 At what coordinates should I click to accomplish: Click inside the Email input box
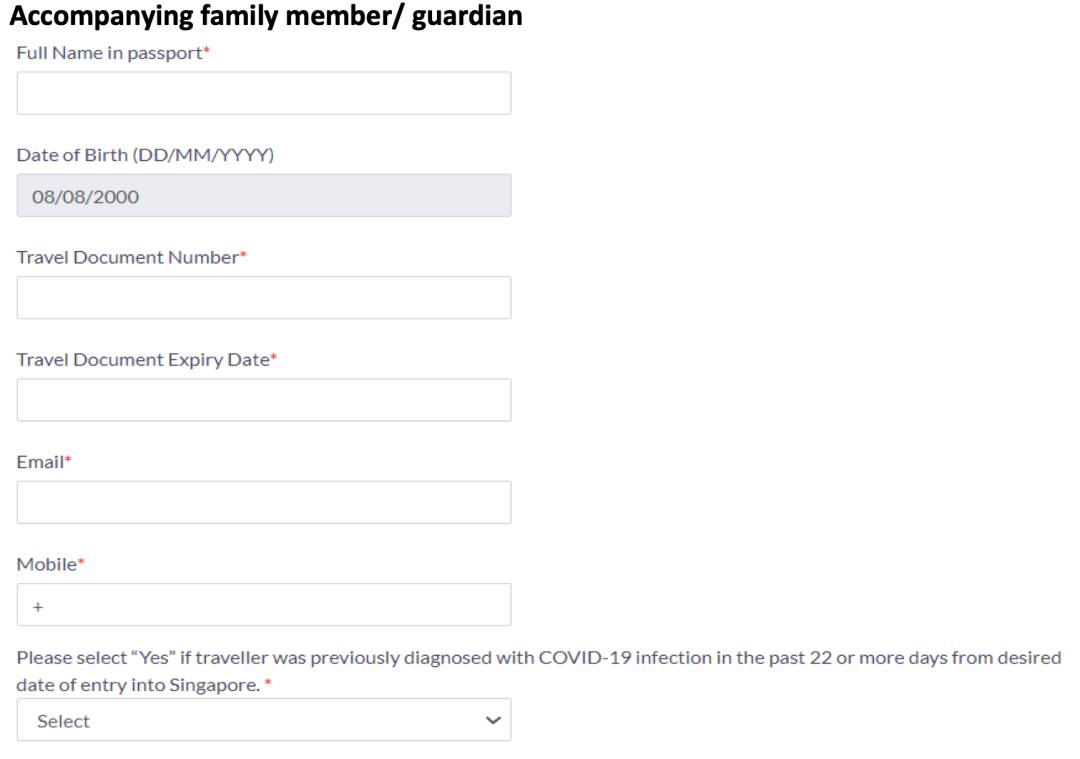[264, 502]
